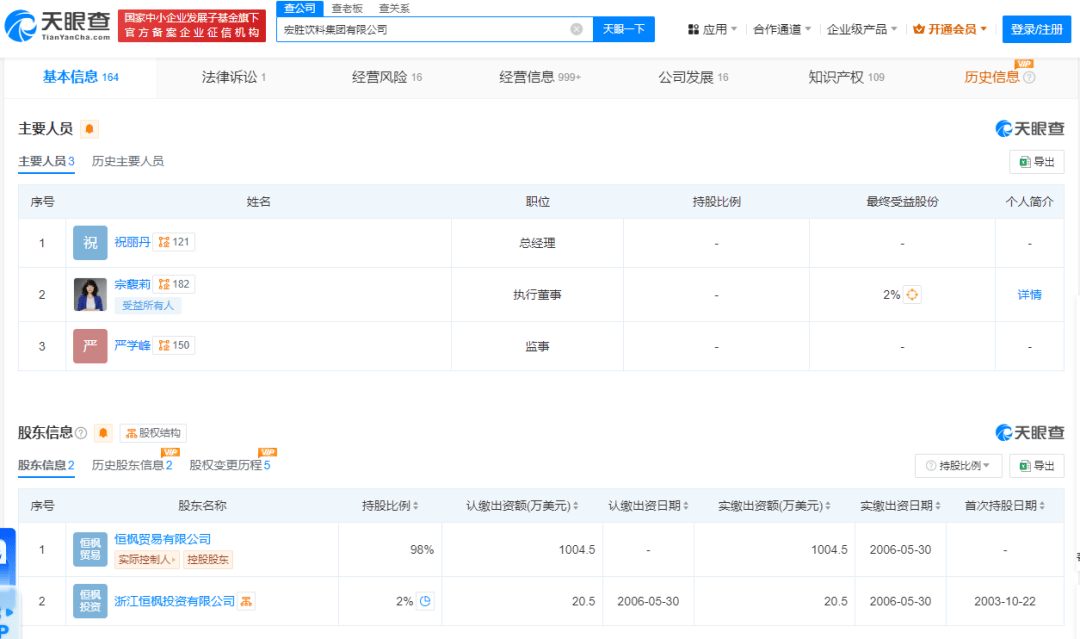Image resolution: width=1080 pixels, height=639 pixels.
Task: Open the 法律诉讼 tab
Action: click(x=233, y=77)
